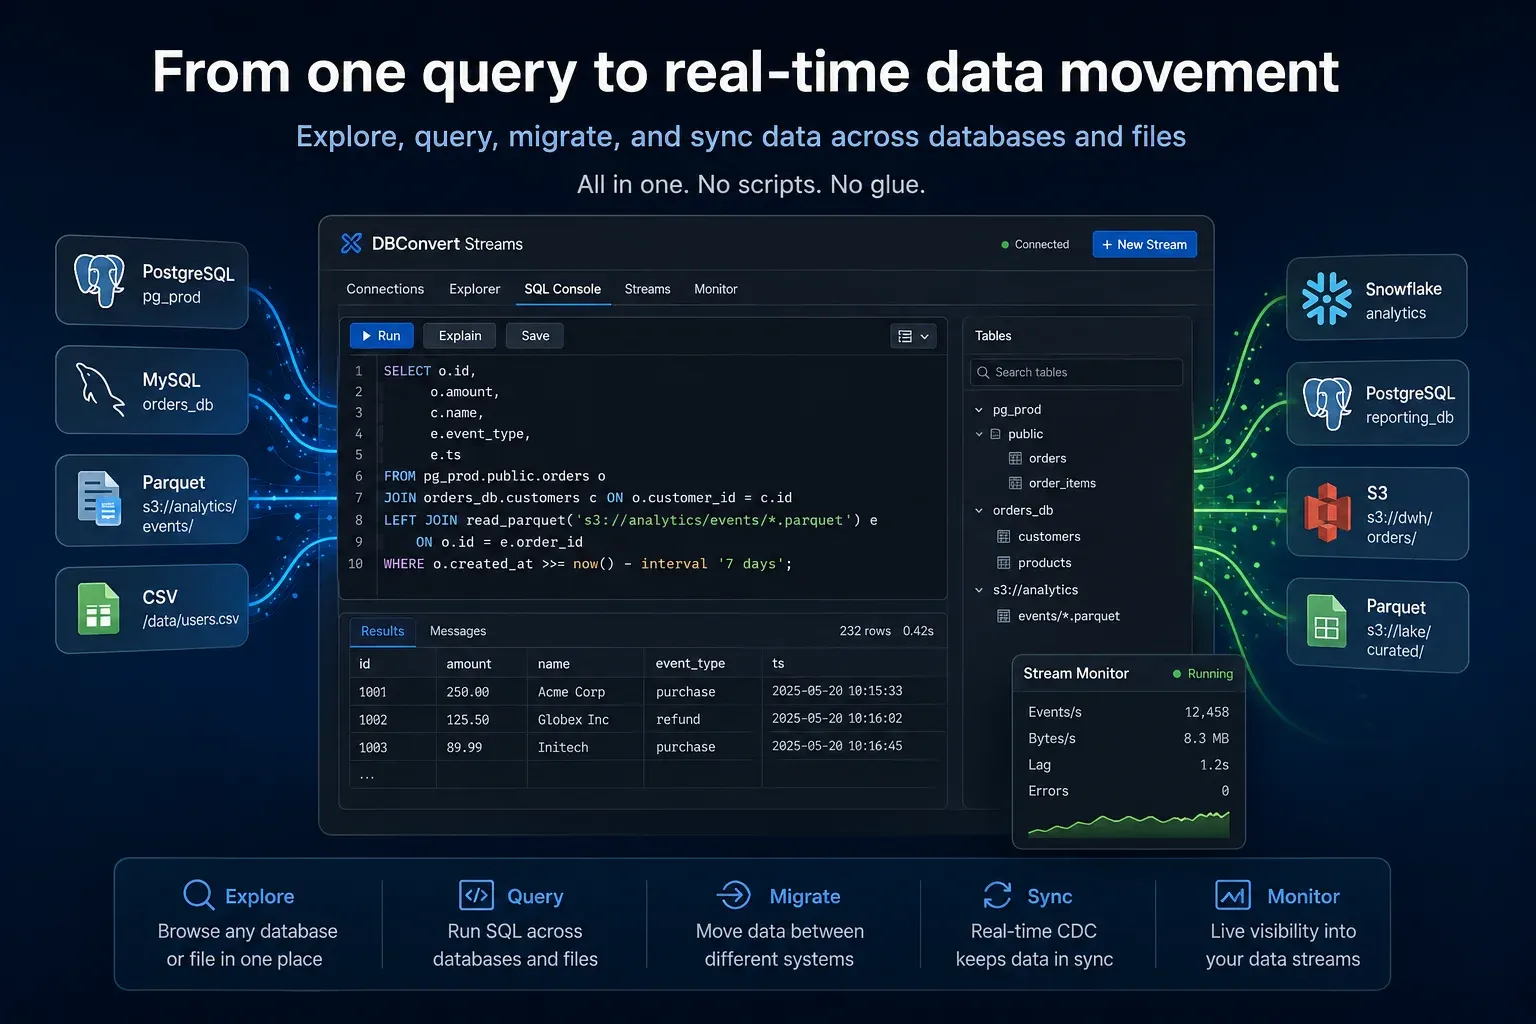Save the current query
Screen dimensions: 1536x1024
pyautogui.click(x=535, y=336)
